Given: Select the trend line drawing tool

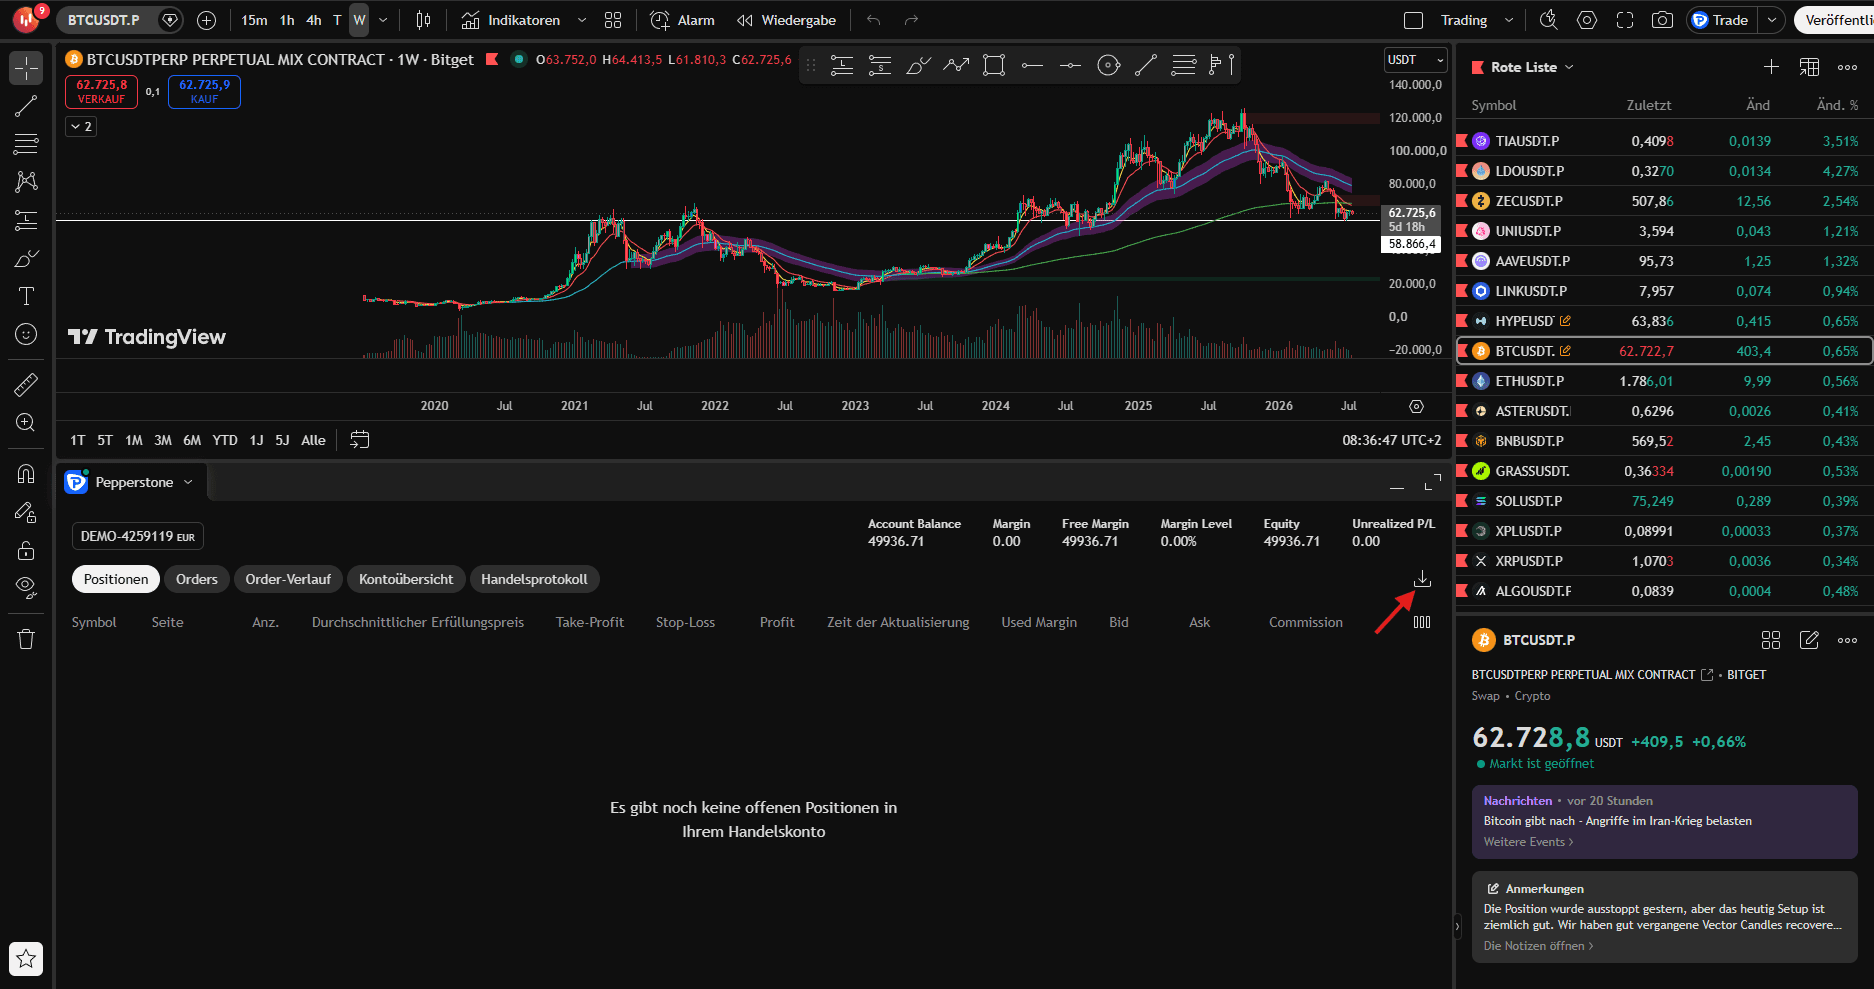Looking at the screenshot, I should tap(26, 106).
